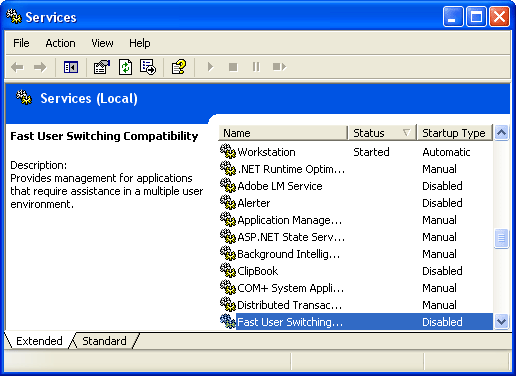Viewport: 516px width, 376px height.
Task: Sort by the Name column header
Action: [x=283, y=133]
